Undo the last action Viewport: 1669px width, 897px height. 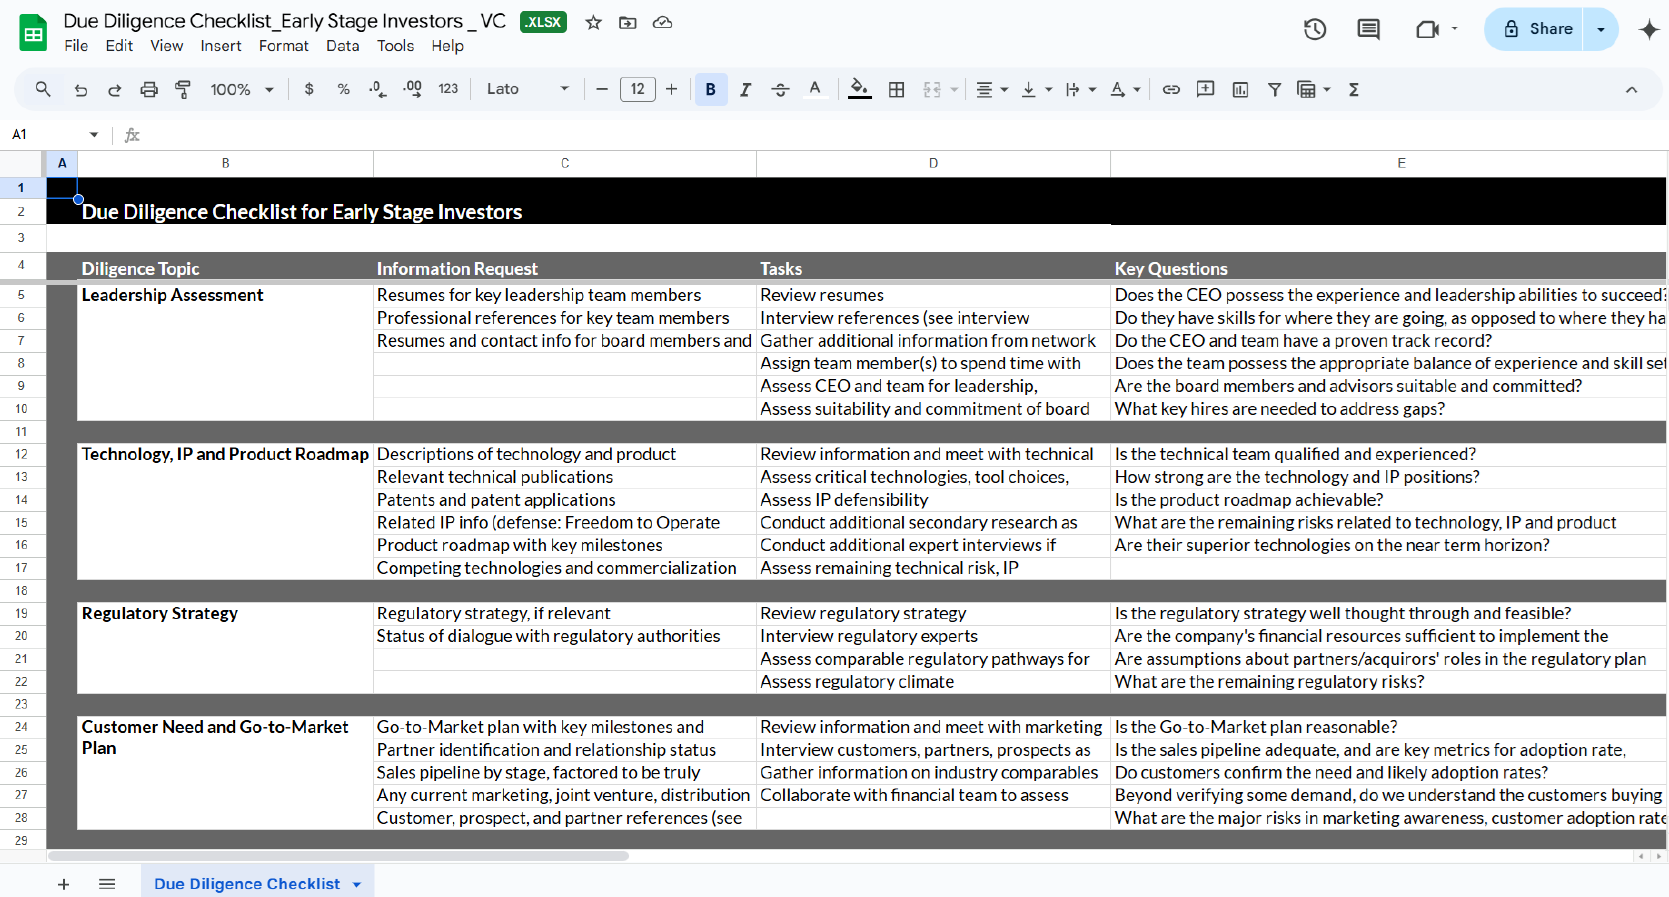coord(81,89)
